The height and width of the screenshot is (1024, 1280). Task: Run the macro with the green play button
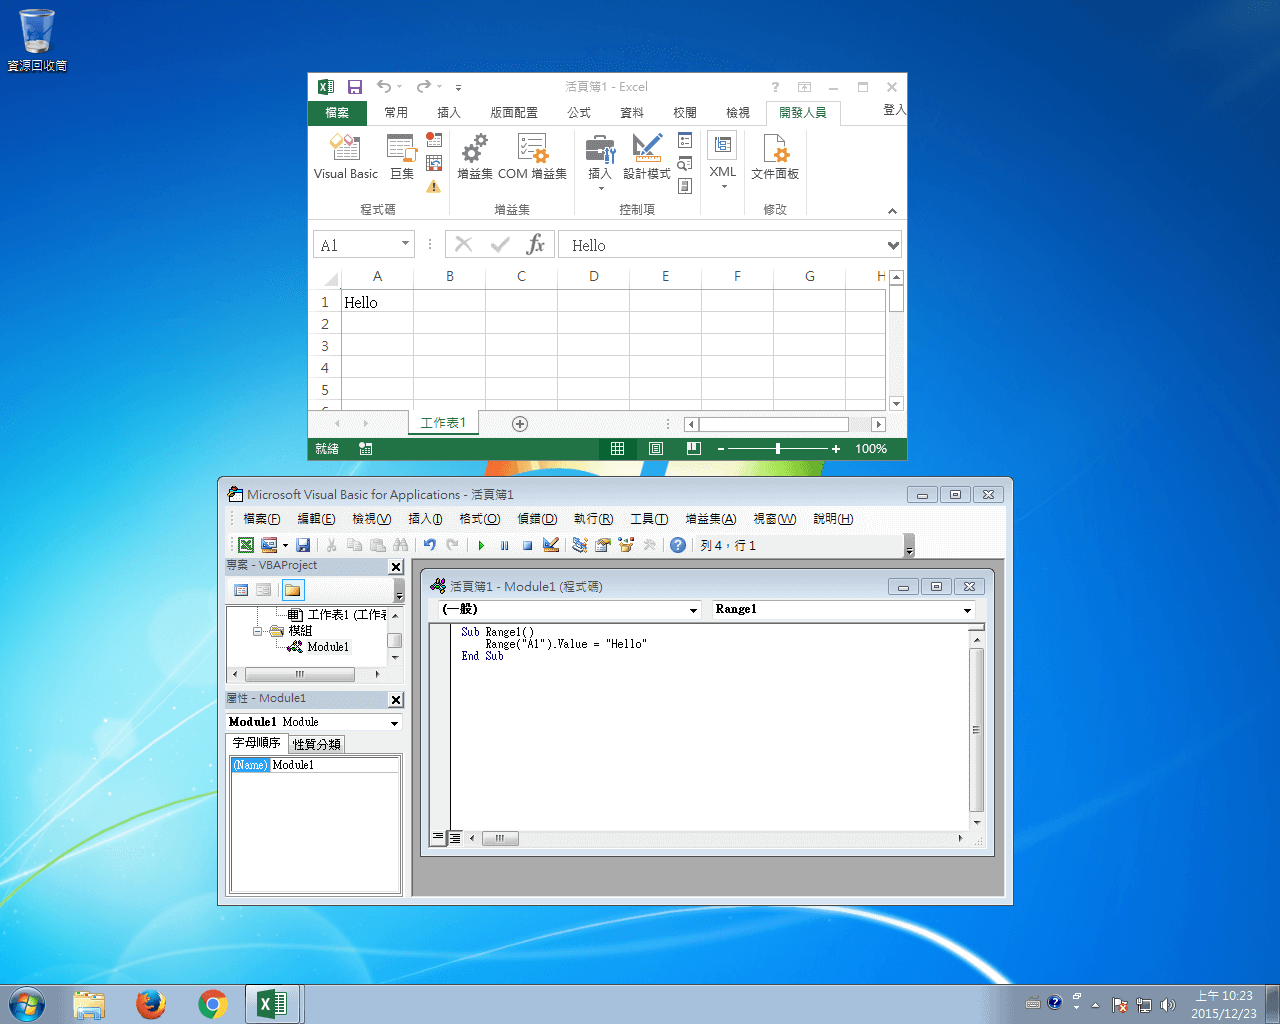click(481, 545)
